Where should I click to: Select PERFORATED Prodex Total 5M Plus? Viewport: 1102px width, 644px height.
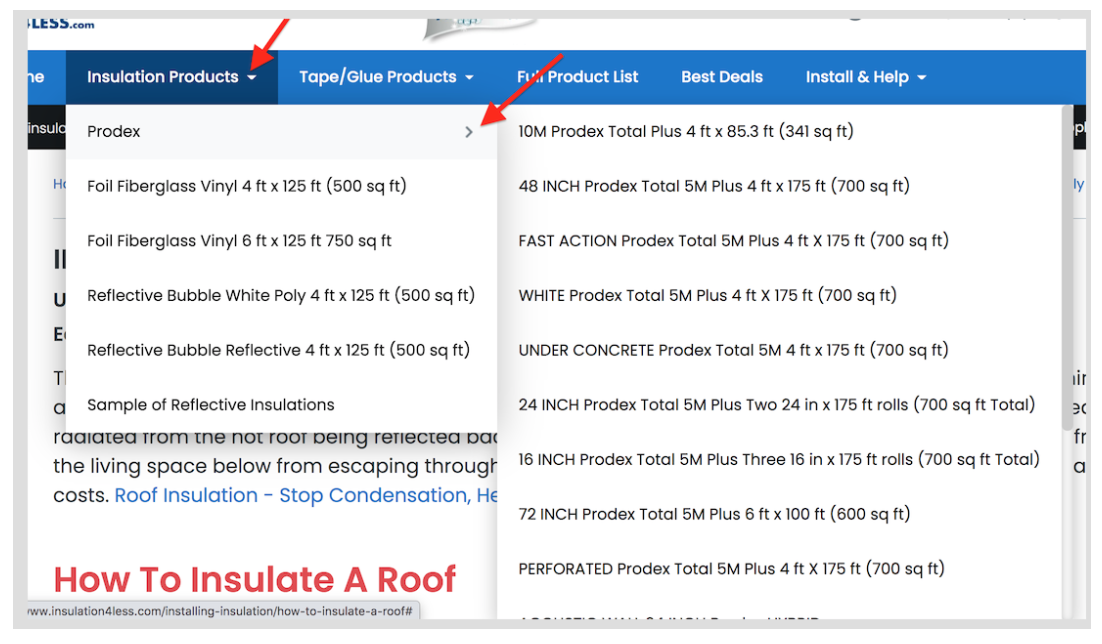click(x=732, y=569)
